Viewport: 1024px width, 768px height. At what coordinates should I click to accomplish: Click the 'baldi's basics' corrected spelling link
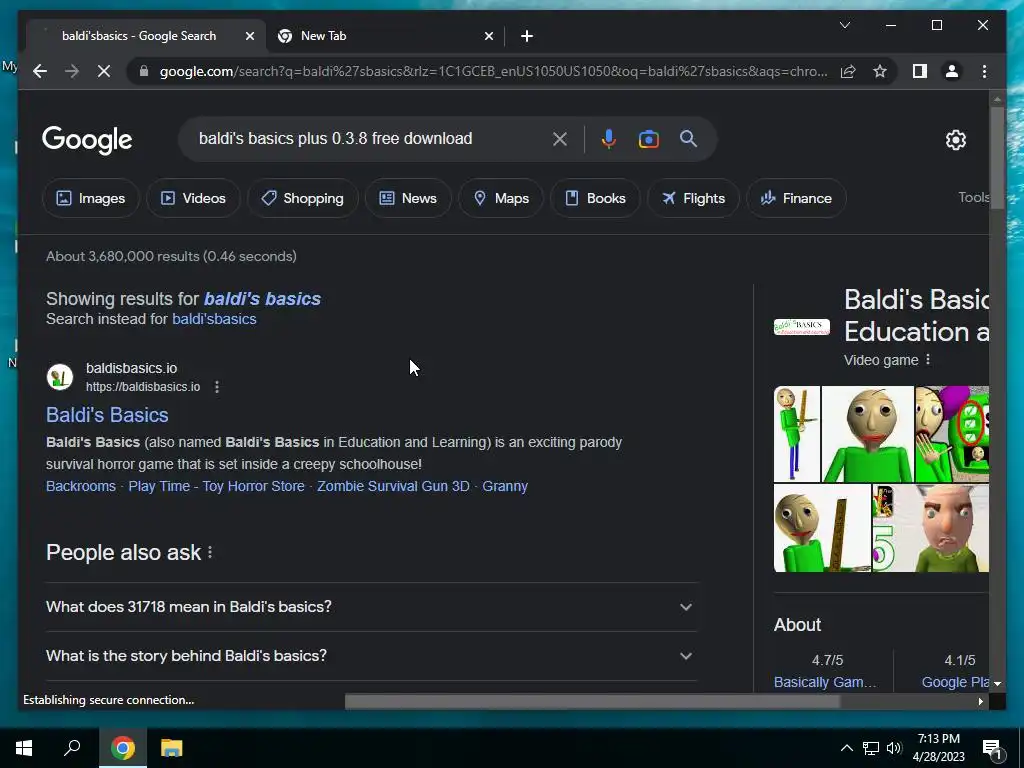[263, 298]
